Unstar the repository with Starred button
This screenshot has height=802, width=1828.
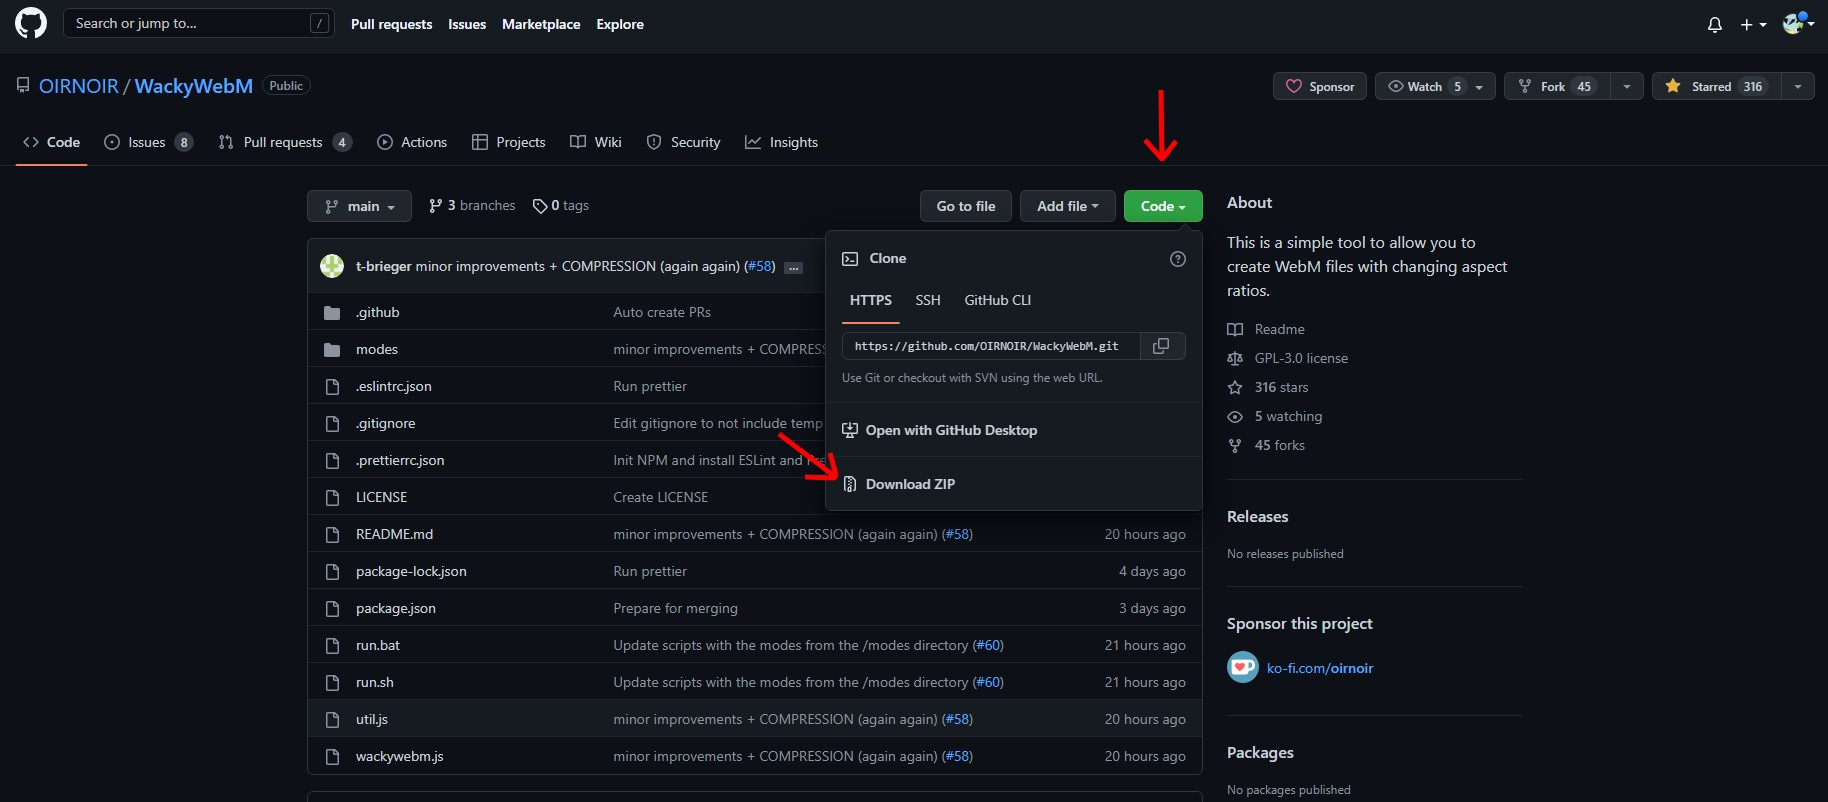point(1716,86)
